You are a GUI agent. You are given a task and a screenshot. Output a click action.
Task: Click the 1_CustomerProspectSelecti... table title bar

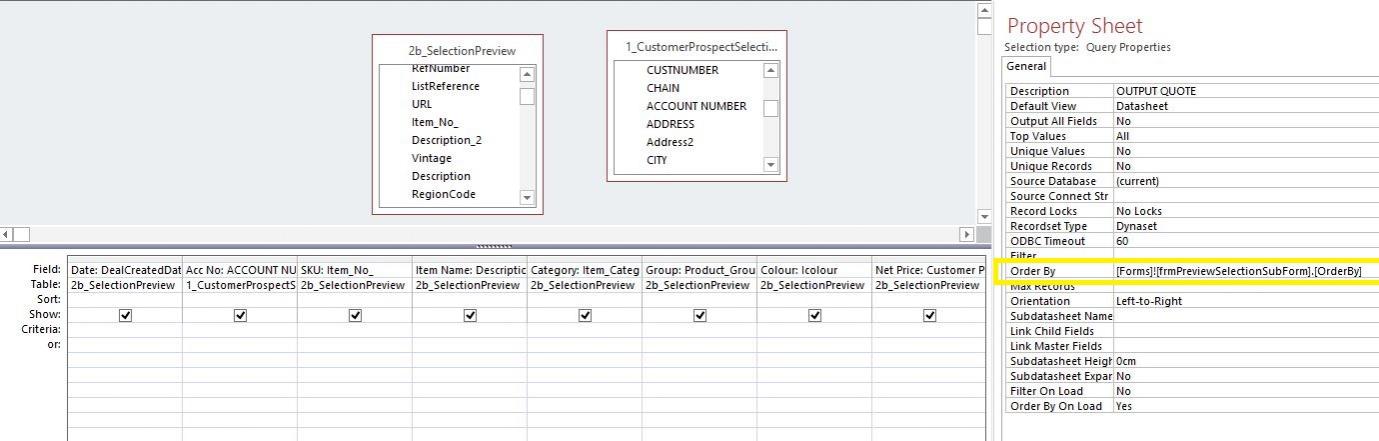point(697,46)
